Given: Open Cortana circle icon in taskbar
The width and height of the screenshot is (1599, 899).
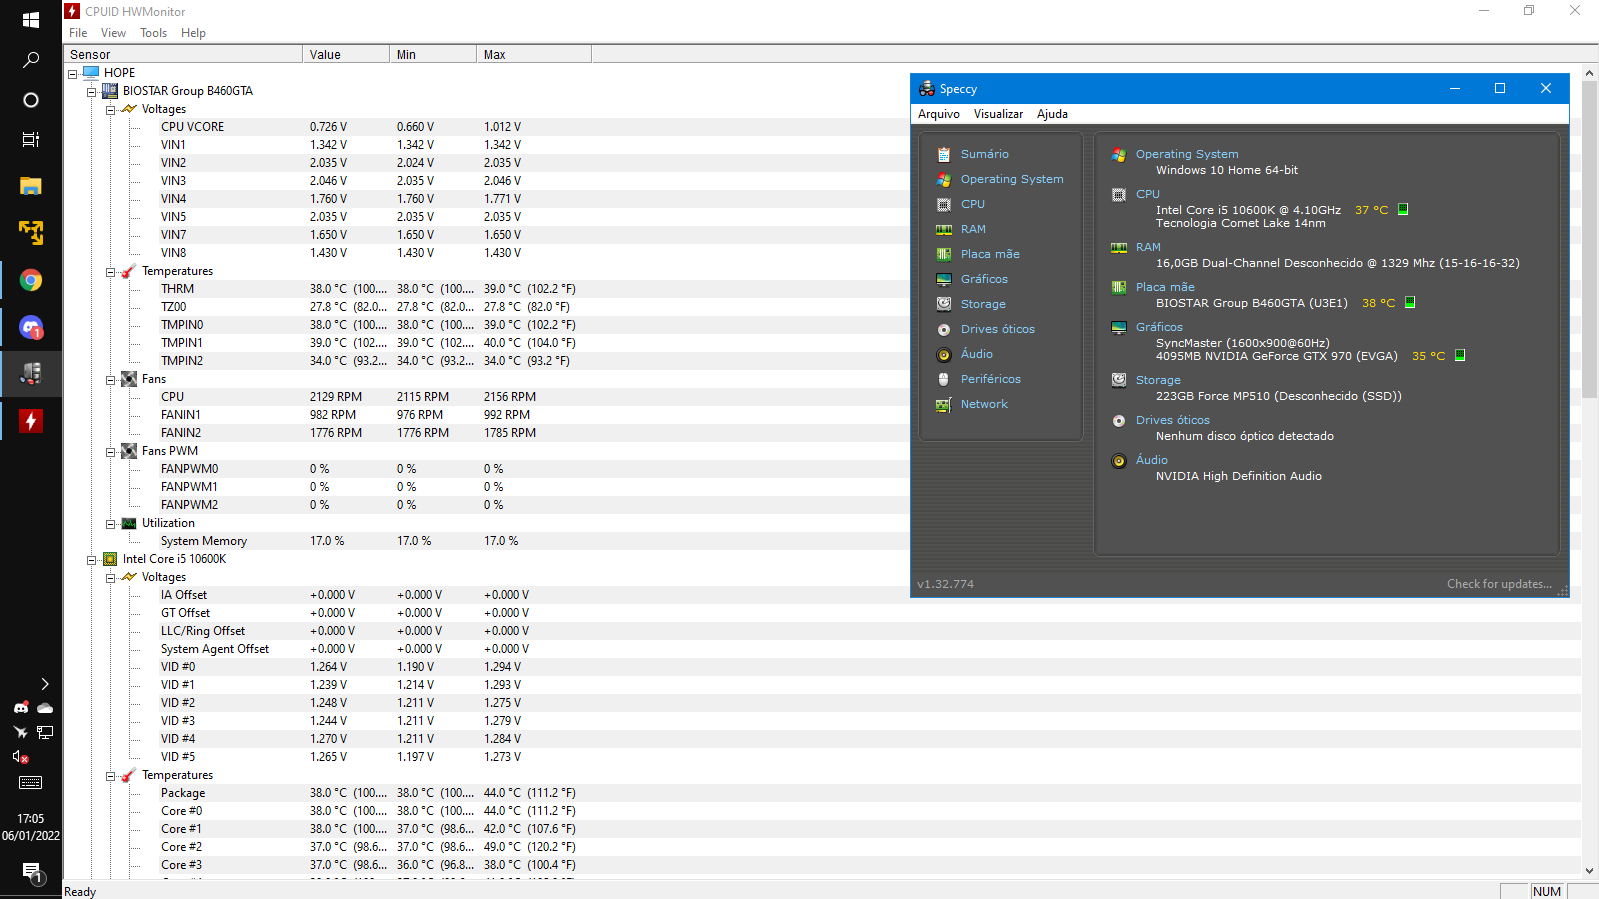Looking at the screenshot, I should point(31,100).
